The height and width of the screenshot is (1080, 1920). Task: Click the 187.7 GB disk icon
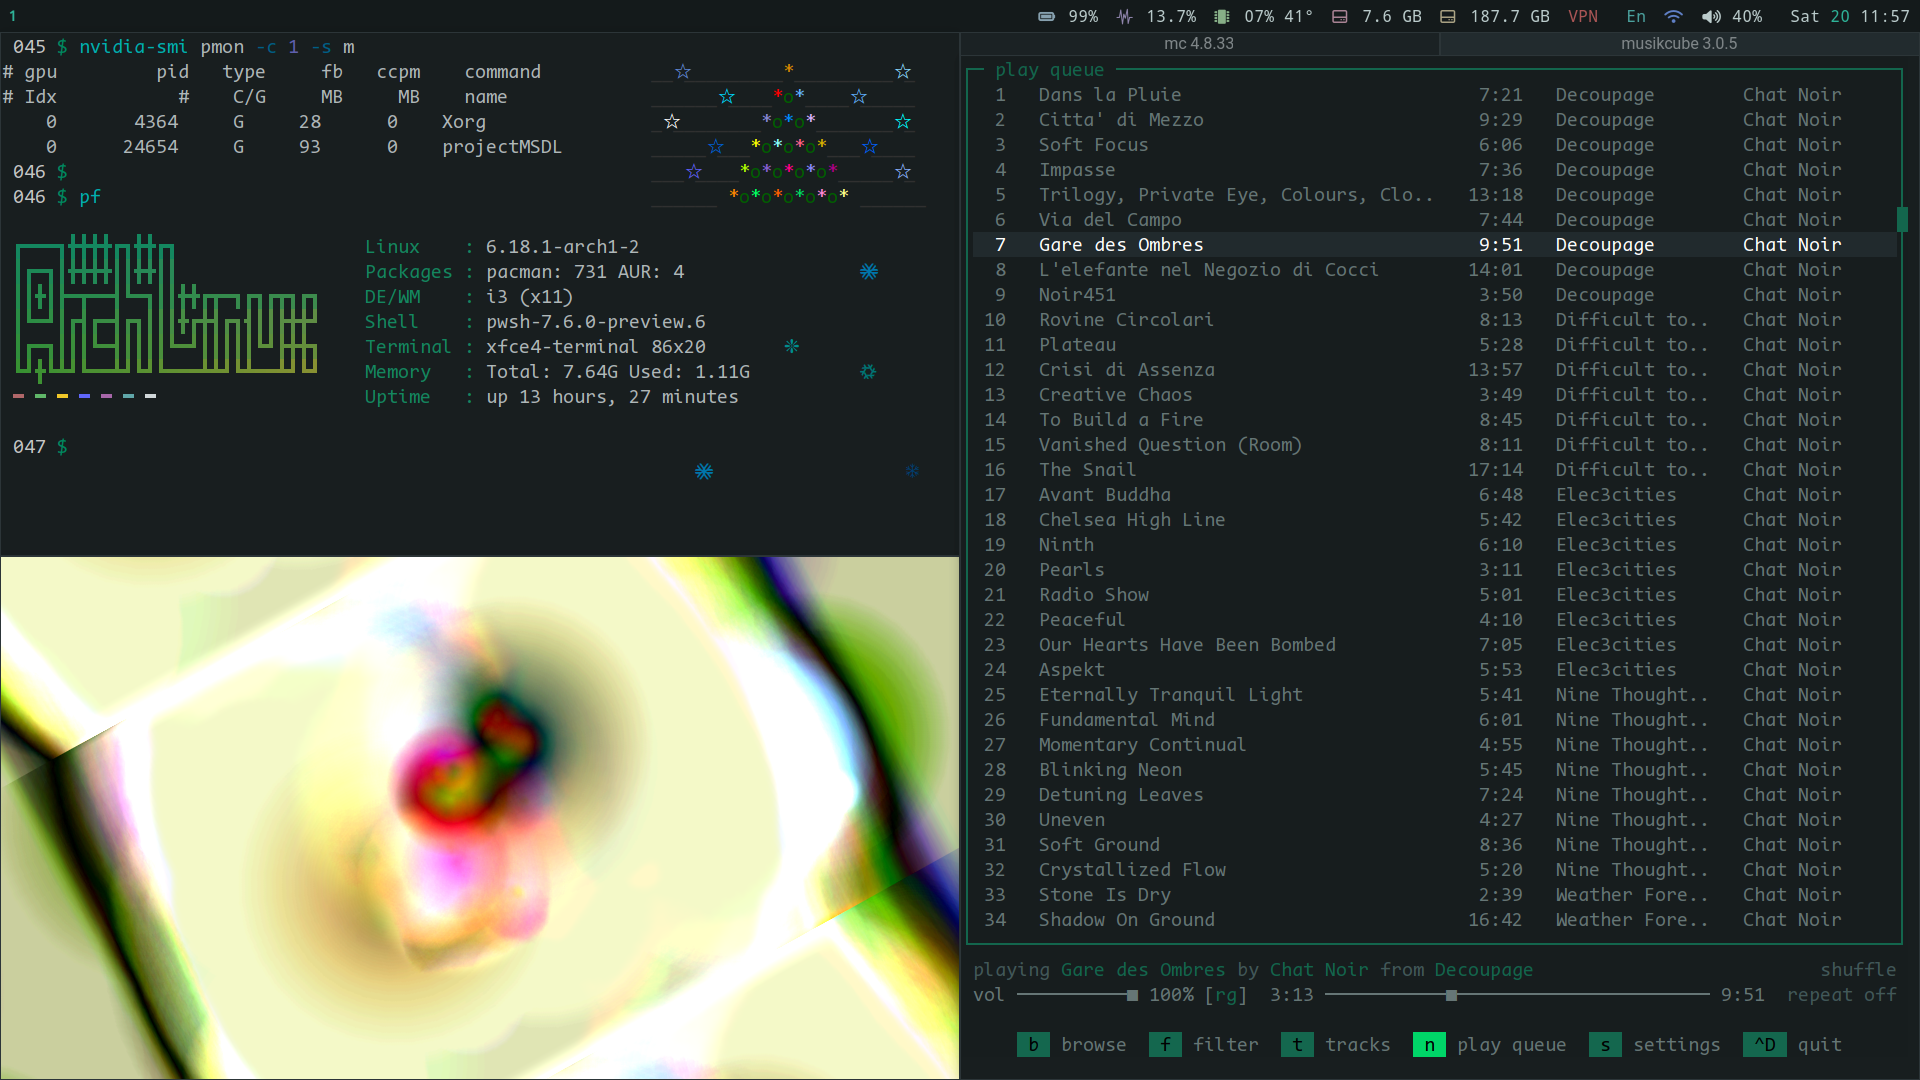point(1447,16)
